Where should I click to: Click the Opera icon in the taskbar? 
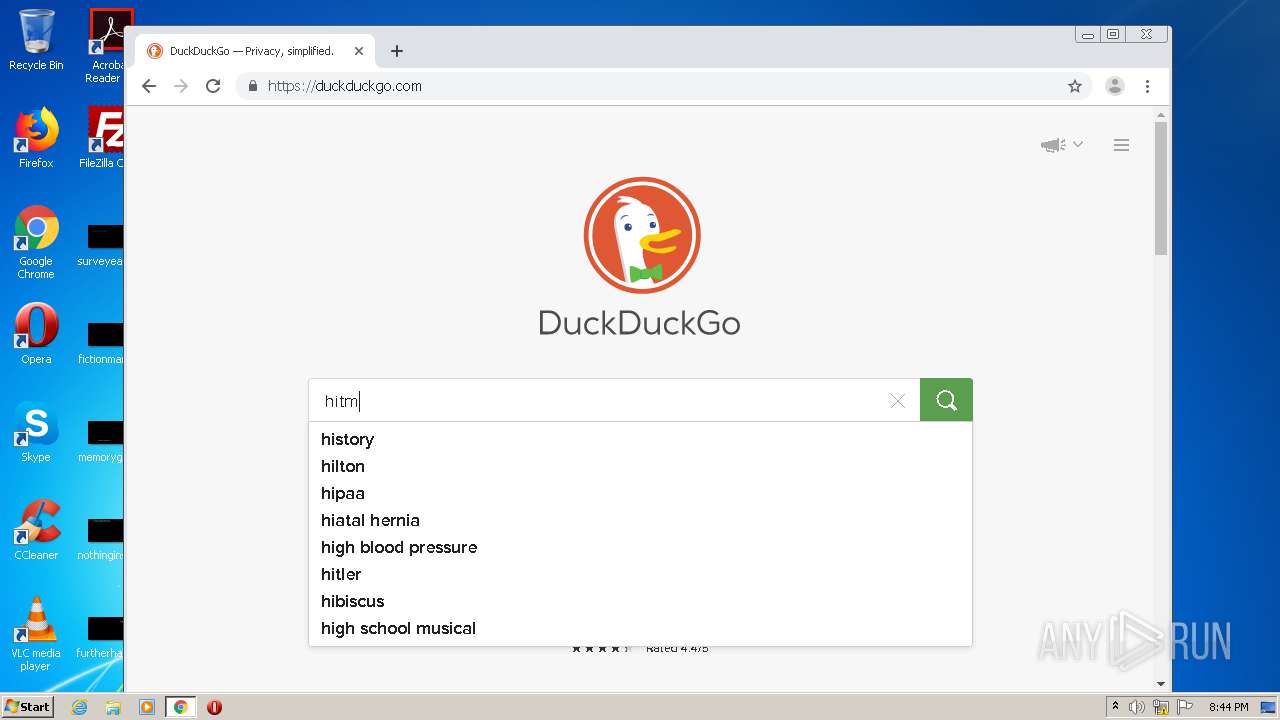coord(214,707)
